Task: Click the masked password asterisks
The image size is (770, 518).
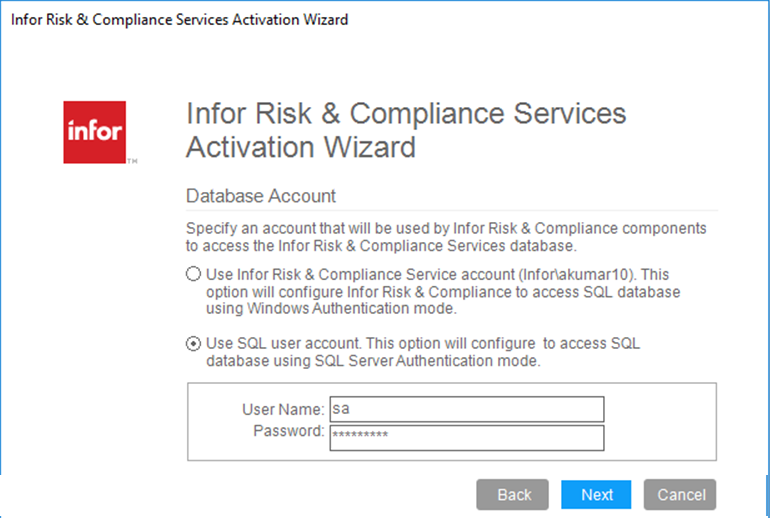Action: [x=360, y=437]
